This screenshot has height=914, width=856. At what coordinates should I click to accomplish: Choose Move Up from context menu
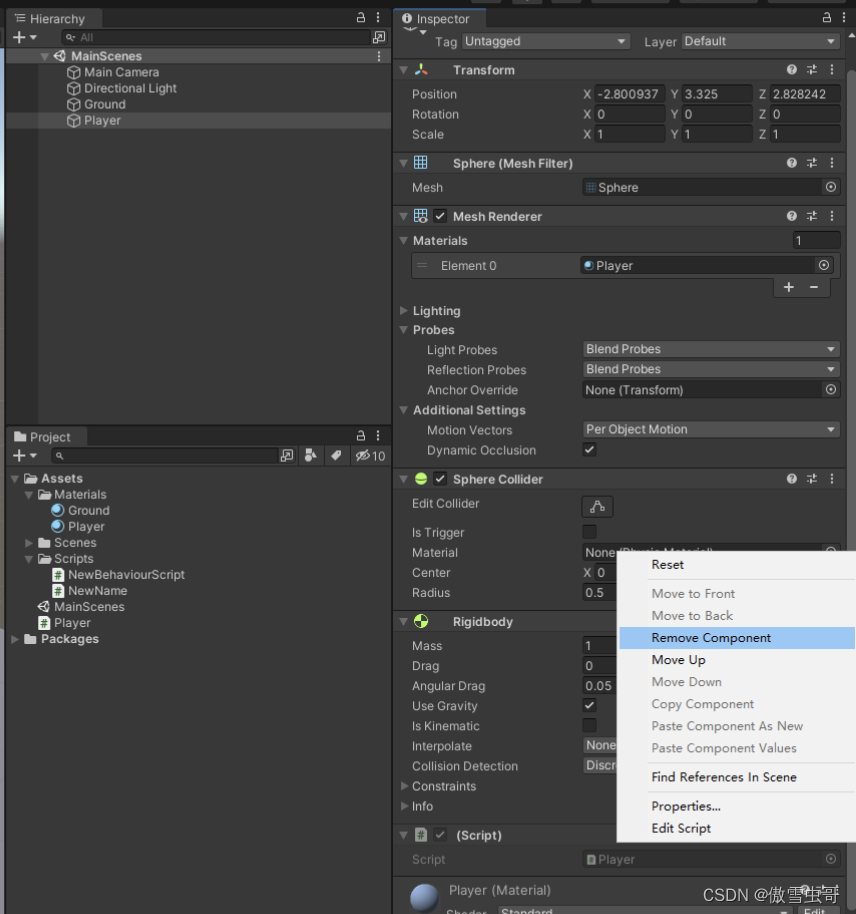[737, 660]
